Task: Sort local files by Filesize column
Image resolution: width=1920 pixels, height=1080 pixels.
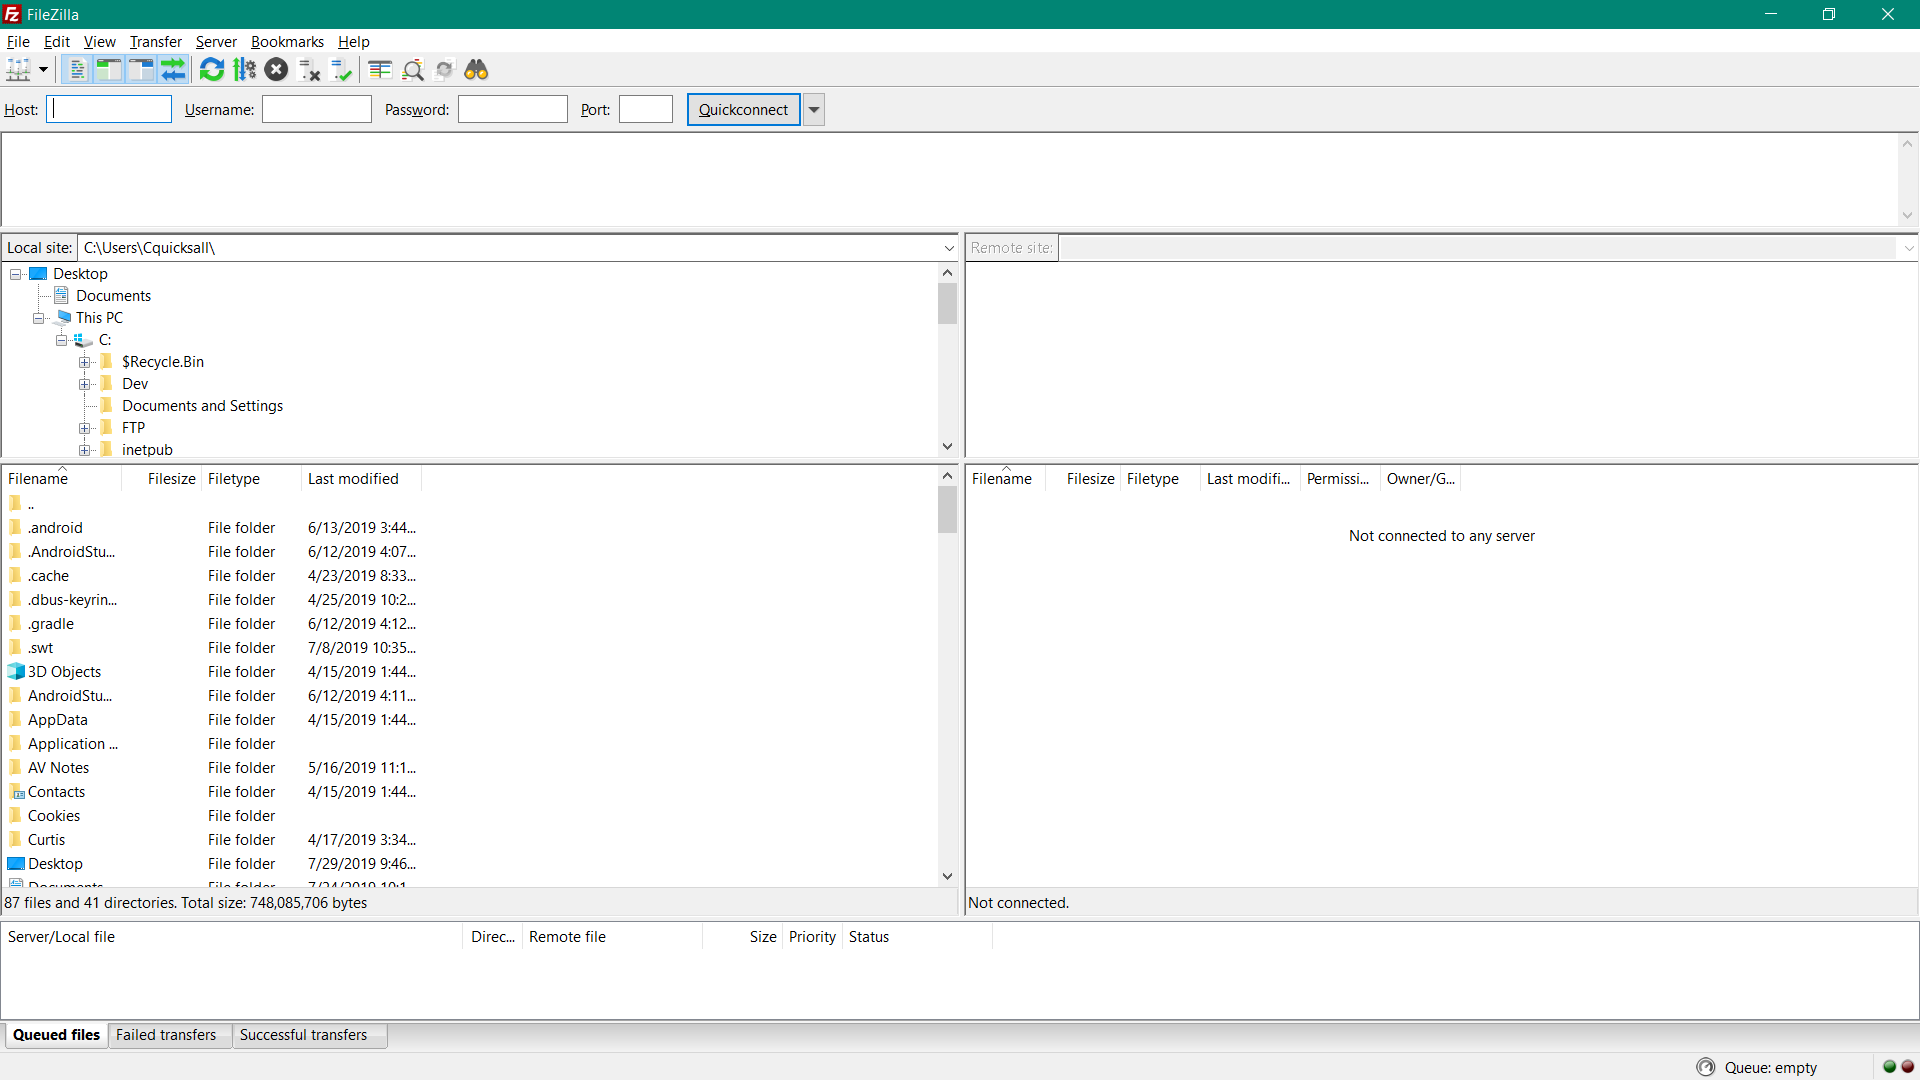Action: 161,479
